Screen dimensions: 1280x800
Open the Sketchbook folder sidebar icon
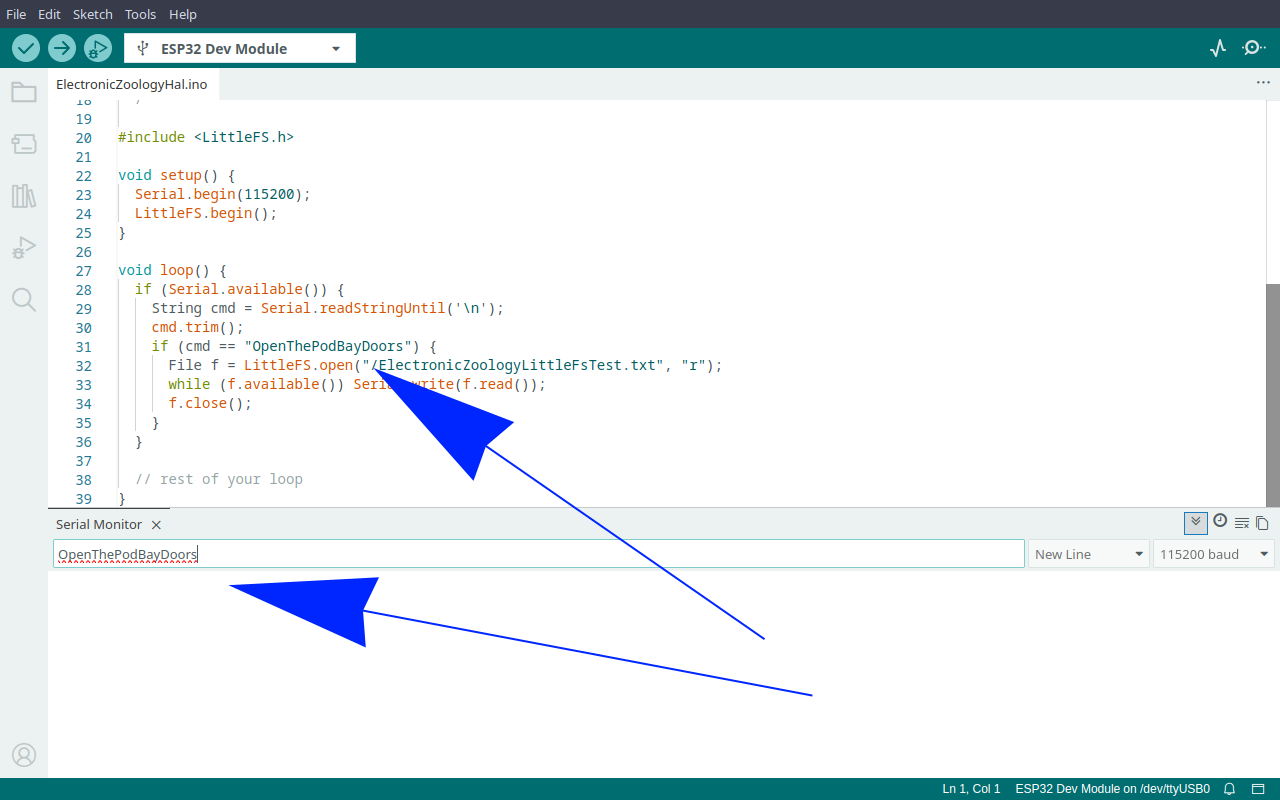[24, 92]
